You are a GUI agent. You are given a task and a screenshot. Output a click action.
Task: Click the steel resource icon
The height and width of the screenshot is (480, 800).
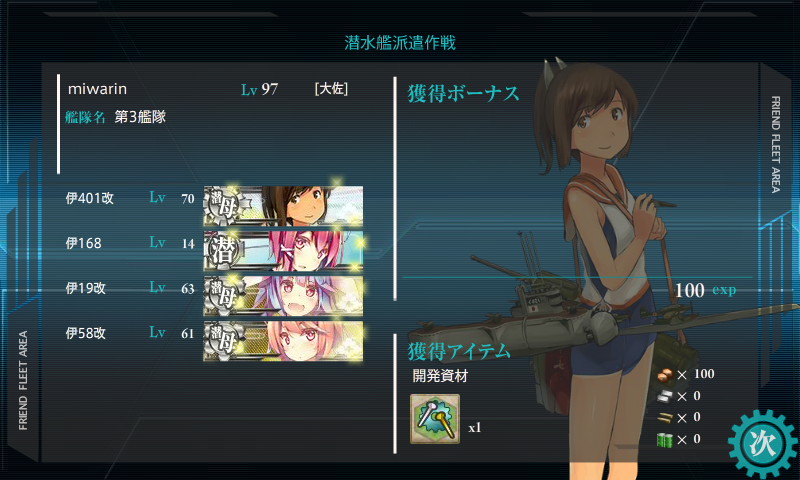664,396
